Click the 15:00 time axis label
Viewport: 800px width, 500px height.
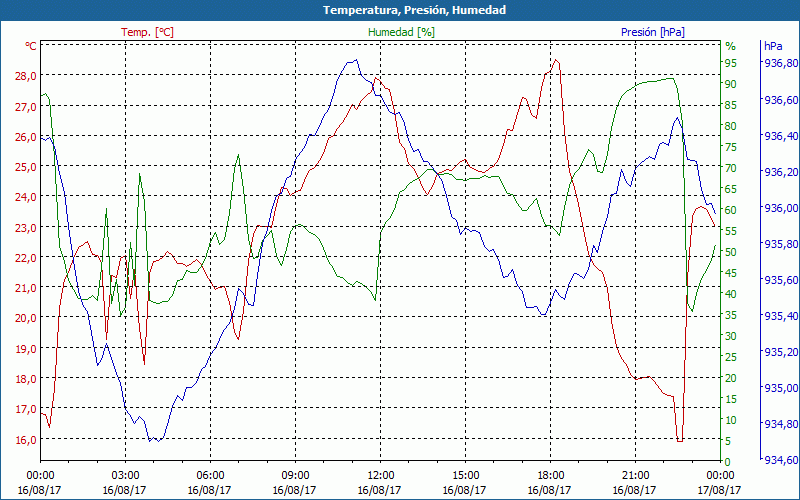tap(465, 476)
